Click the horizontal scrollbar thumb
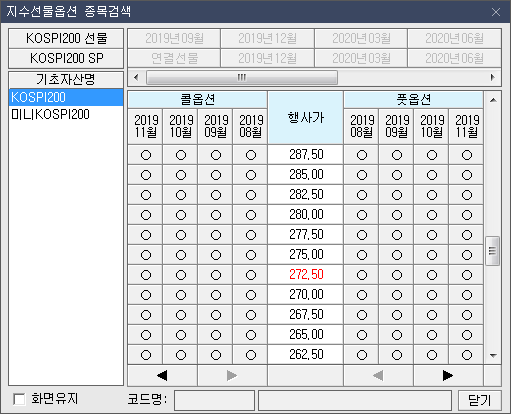The height and width of the screenshot is (414, 511). click(242, 78)
